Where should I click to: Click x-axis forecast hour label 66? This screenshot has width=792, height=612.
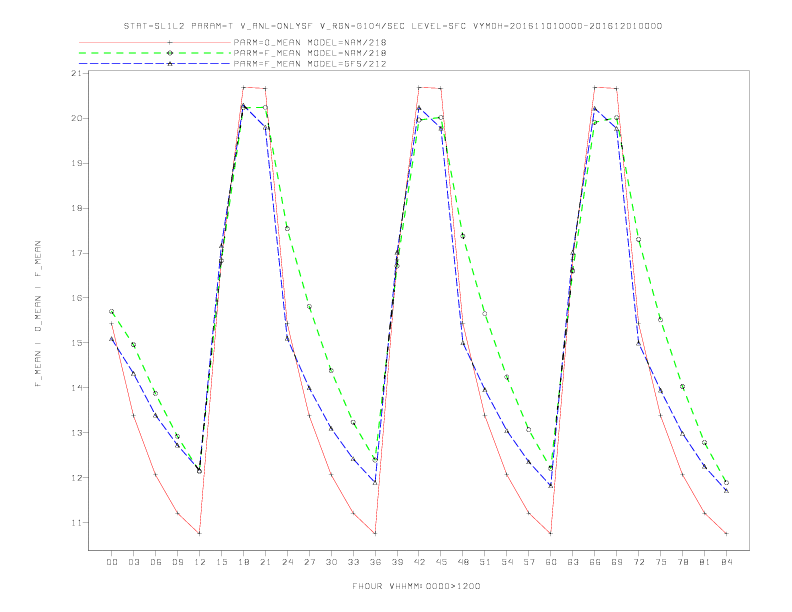coord(595,562)
